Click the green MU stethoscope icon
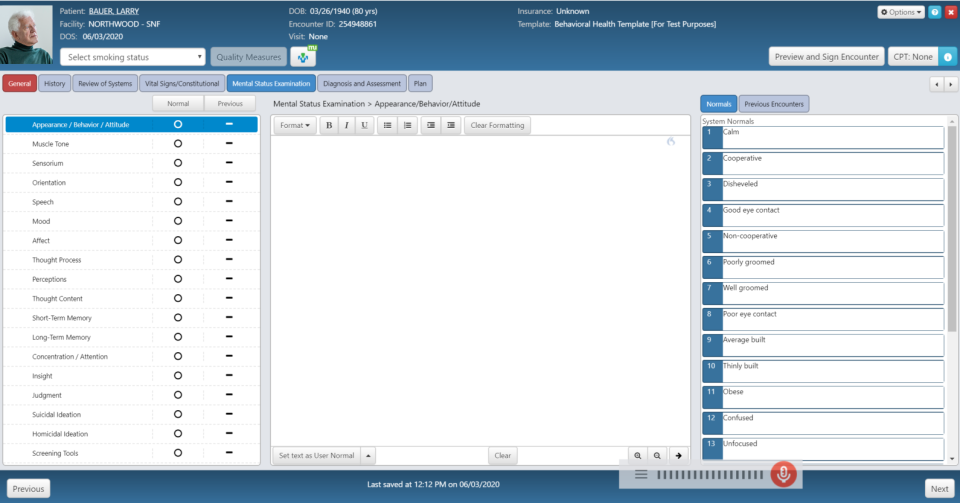The width and height of the screenshot is (960, 503). 303,57
